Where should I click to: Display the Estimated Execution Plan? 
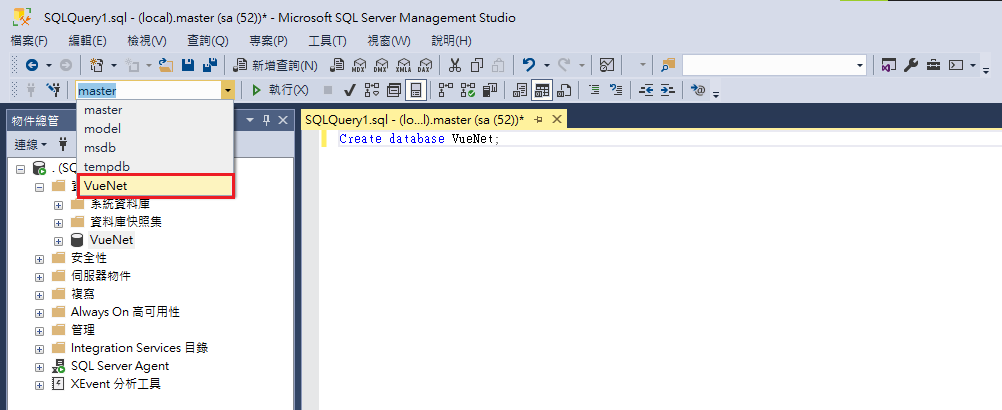coord(371,90)
